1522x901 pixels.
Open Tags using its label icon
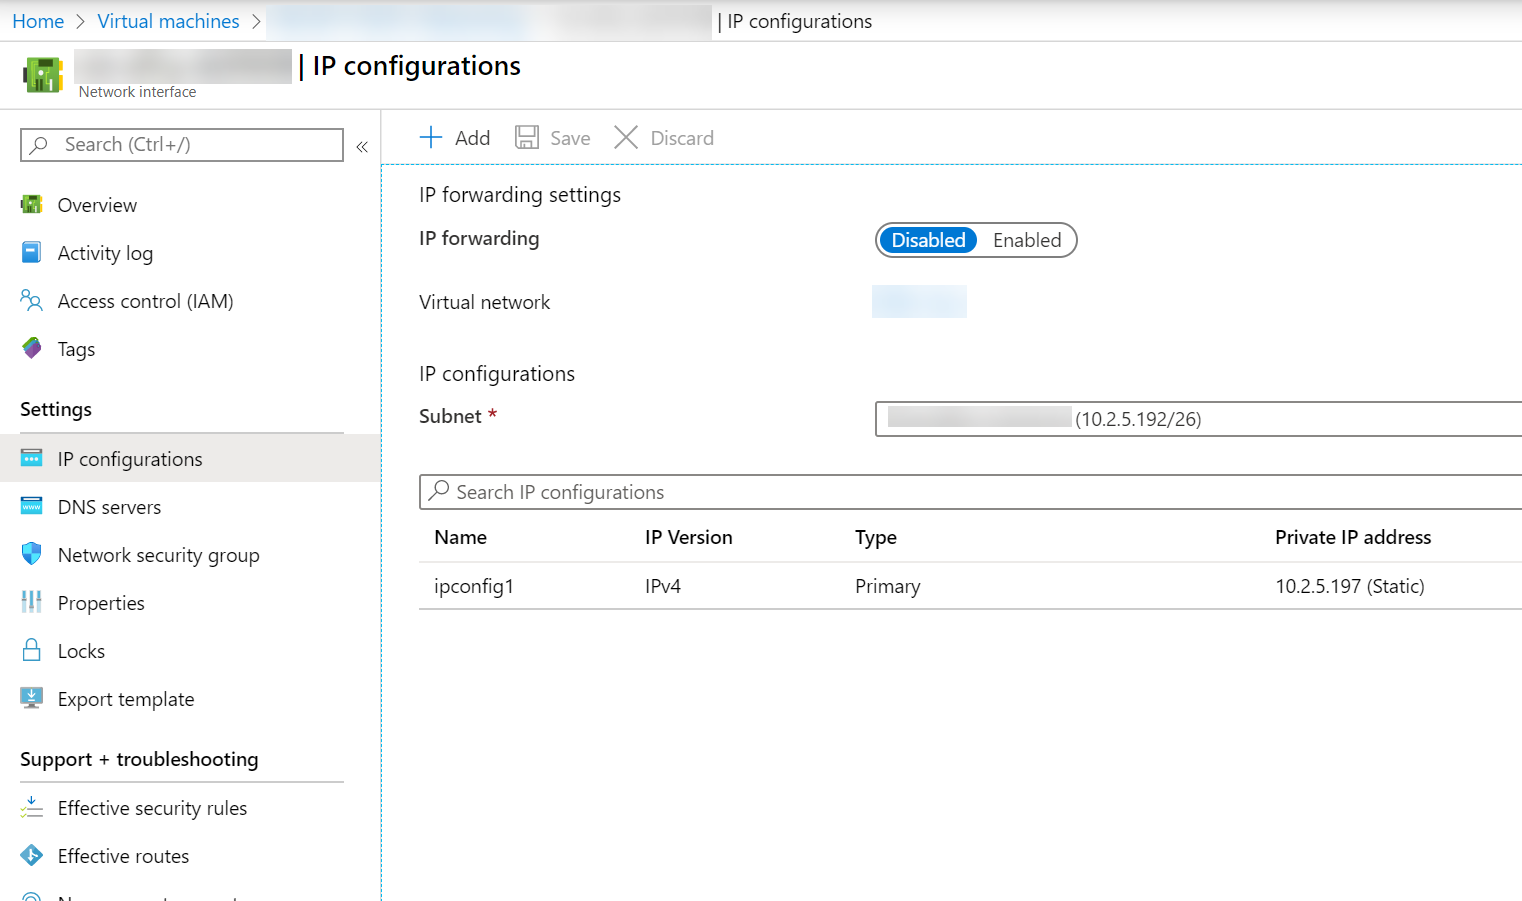(31, 349)
